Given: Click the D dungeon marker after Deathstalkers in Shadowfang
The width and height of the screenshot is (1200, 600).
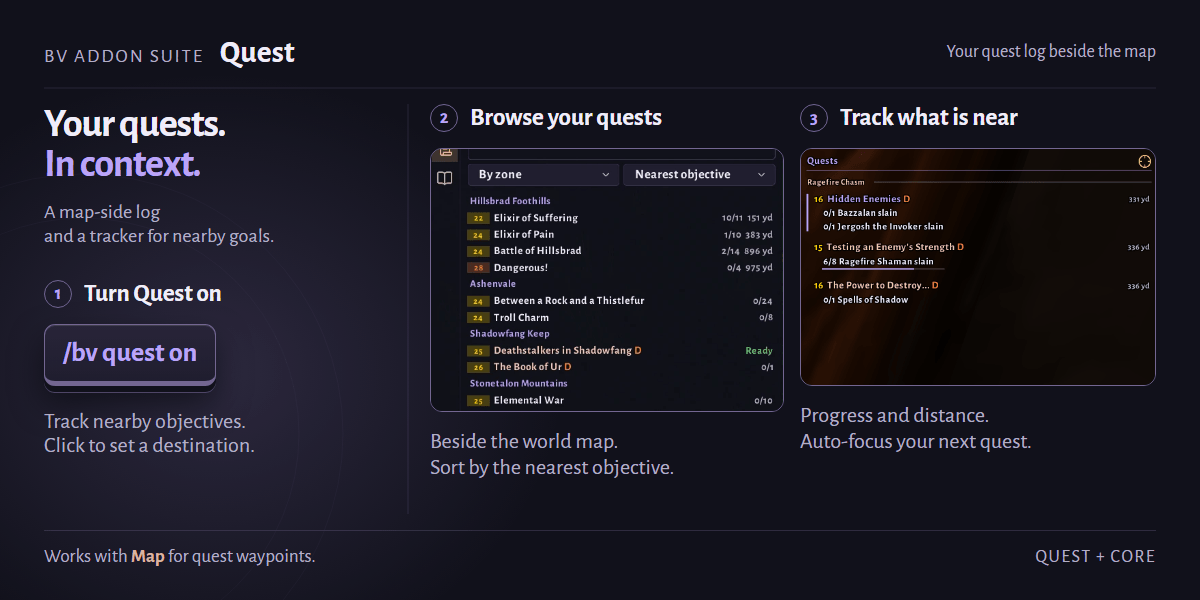Looking at the screenshot, I should 638,351.
